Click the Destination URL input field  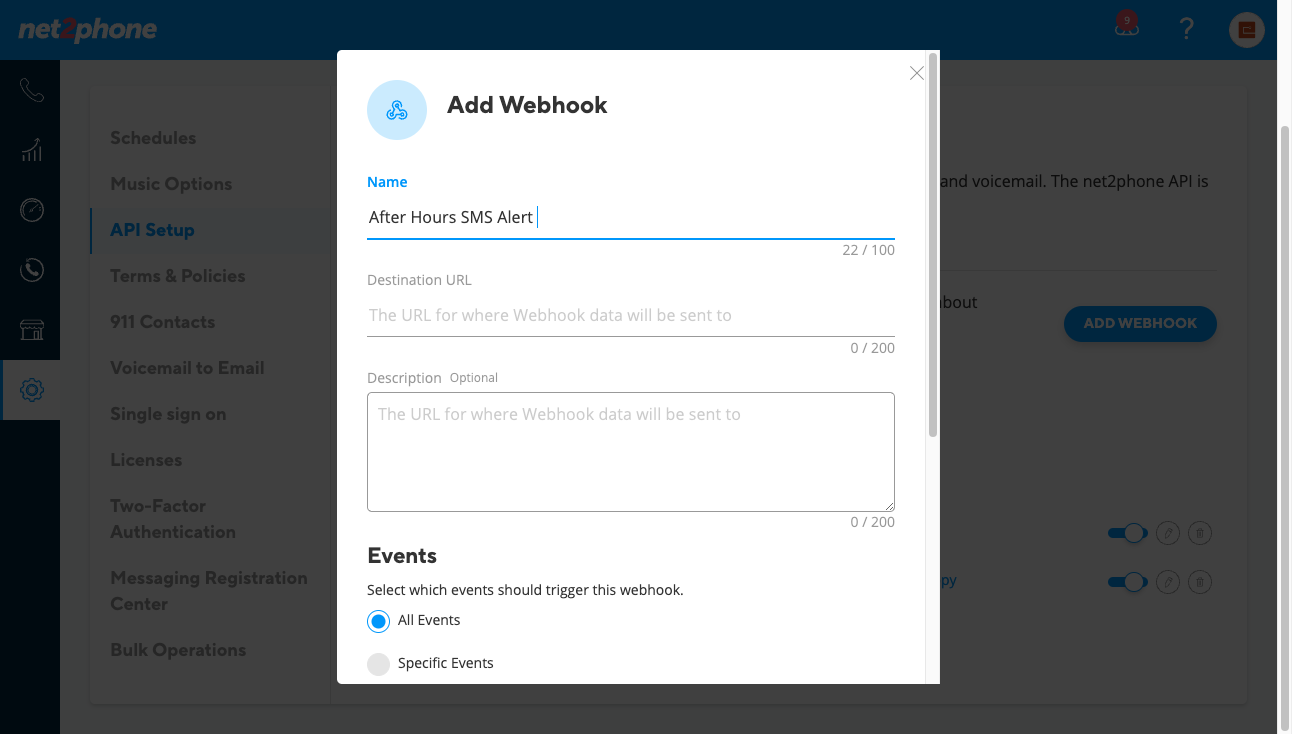tap(631, 316)
